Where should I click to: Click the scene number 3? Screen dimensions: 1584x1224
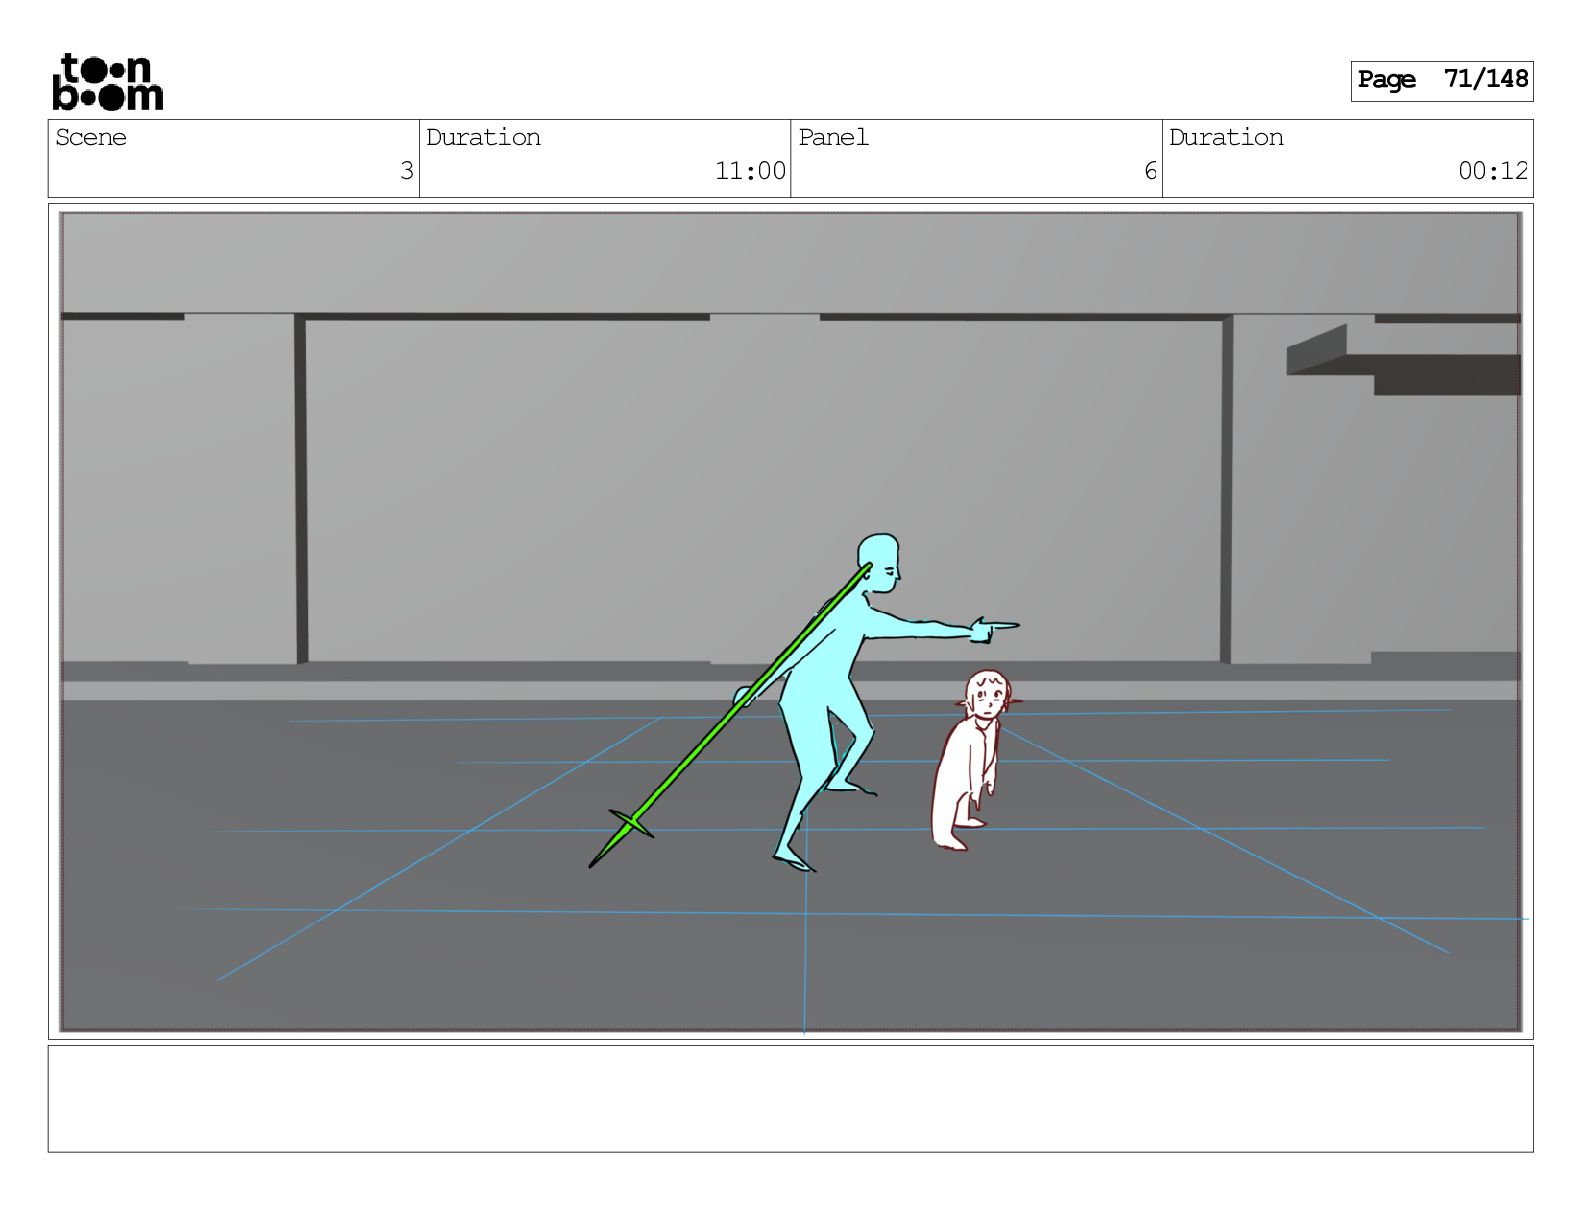(x=406, y=171)
